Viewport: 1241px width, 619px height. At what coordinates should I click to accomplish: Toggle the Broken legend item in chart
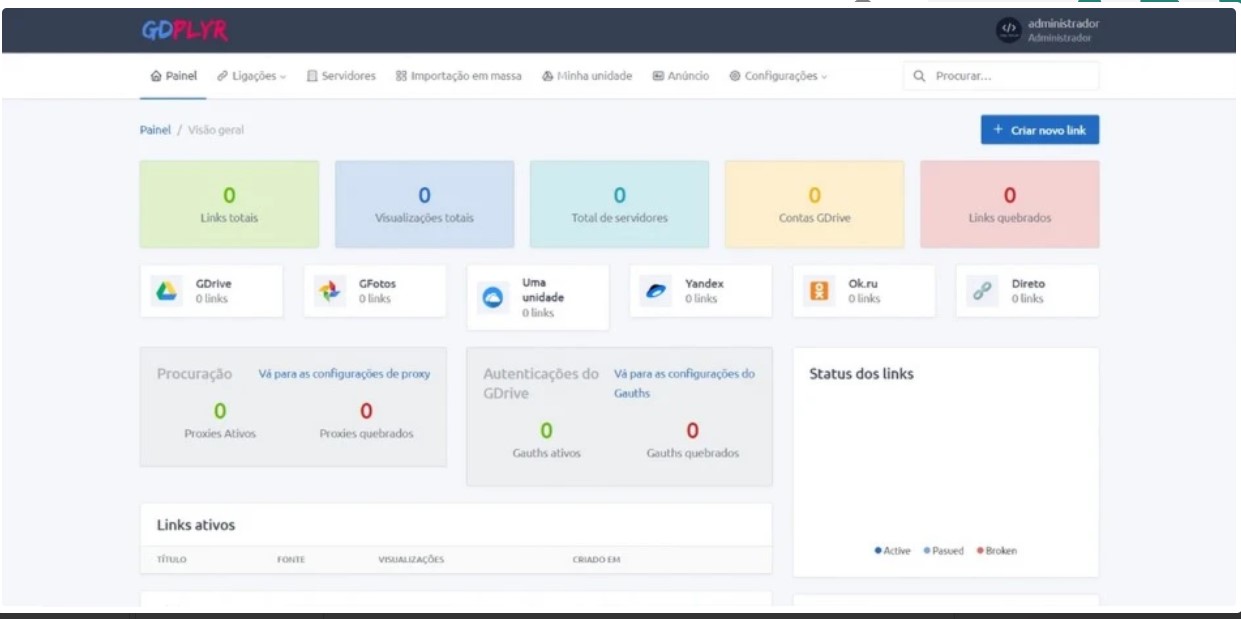996,551
